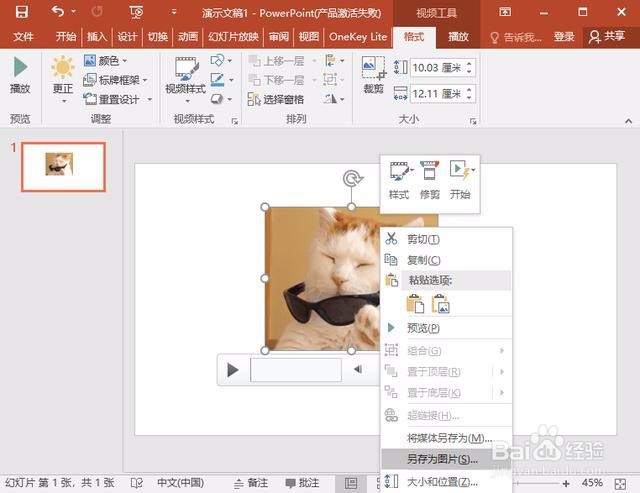640x493 pixels.
Task: Open the align objects dropdown icon
Action: click(x=335, y=61)
